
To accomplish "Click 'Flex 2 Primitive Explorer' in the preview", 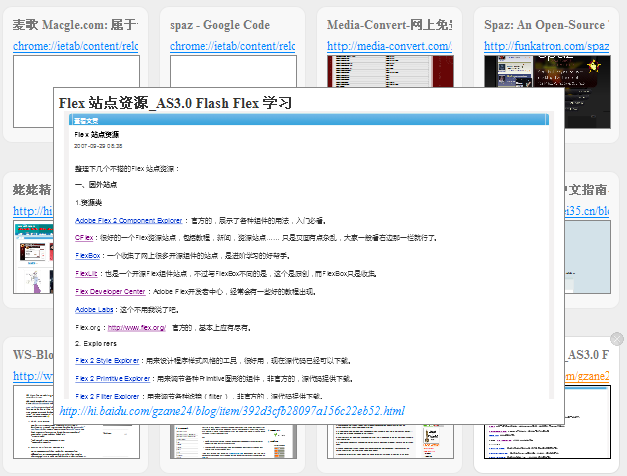I will click(112, 378).
